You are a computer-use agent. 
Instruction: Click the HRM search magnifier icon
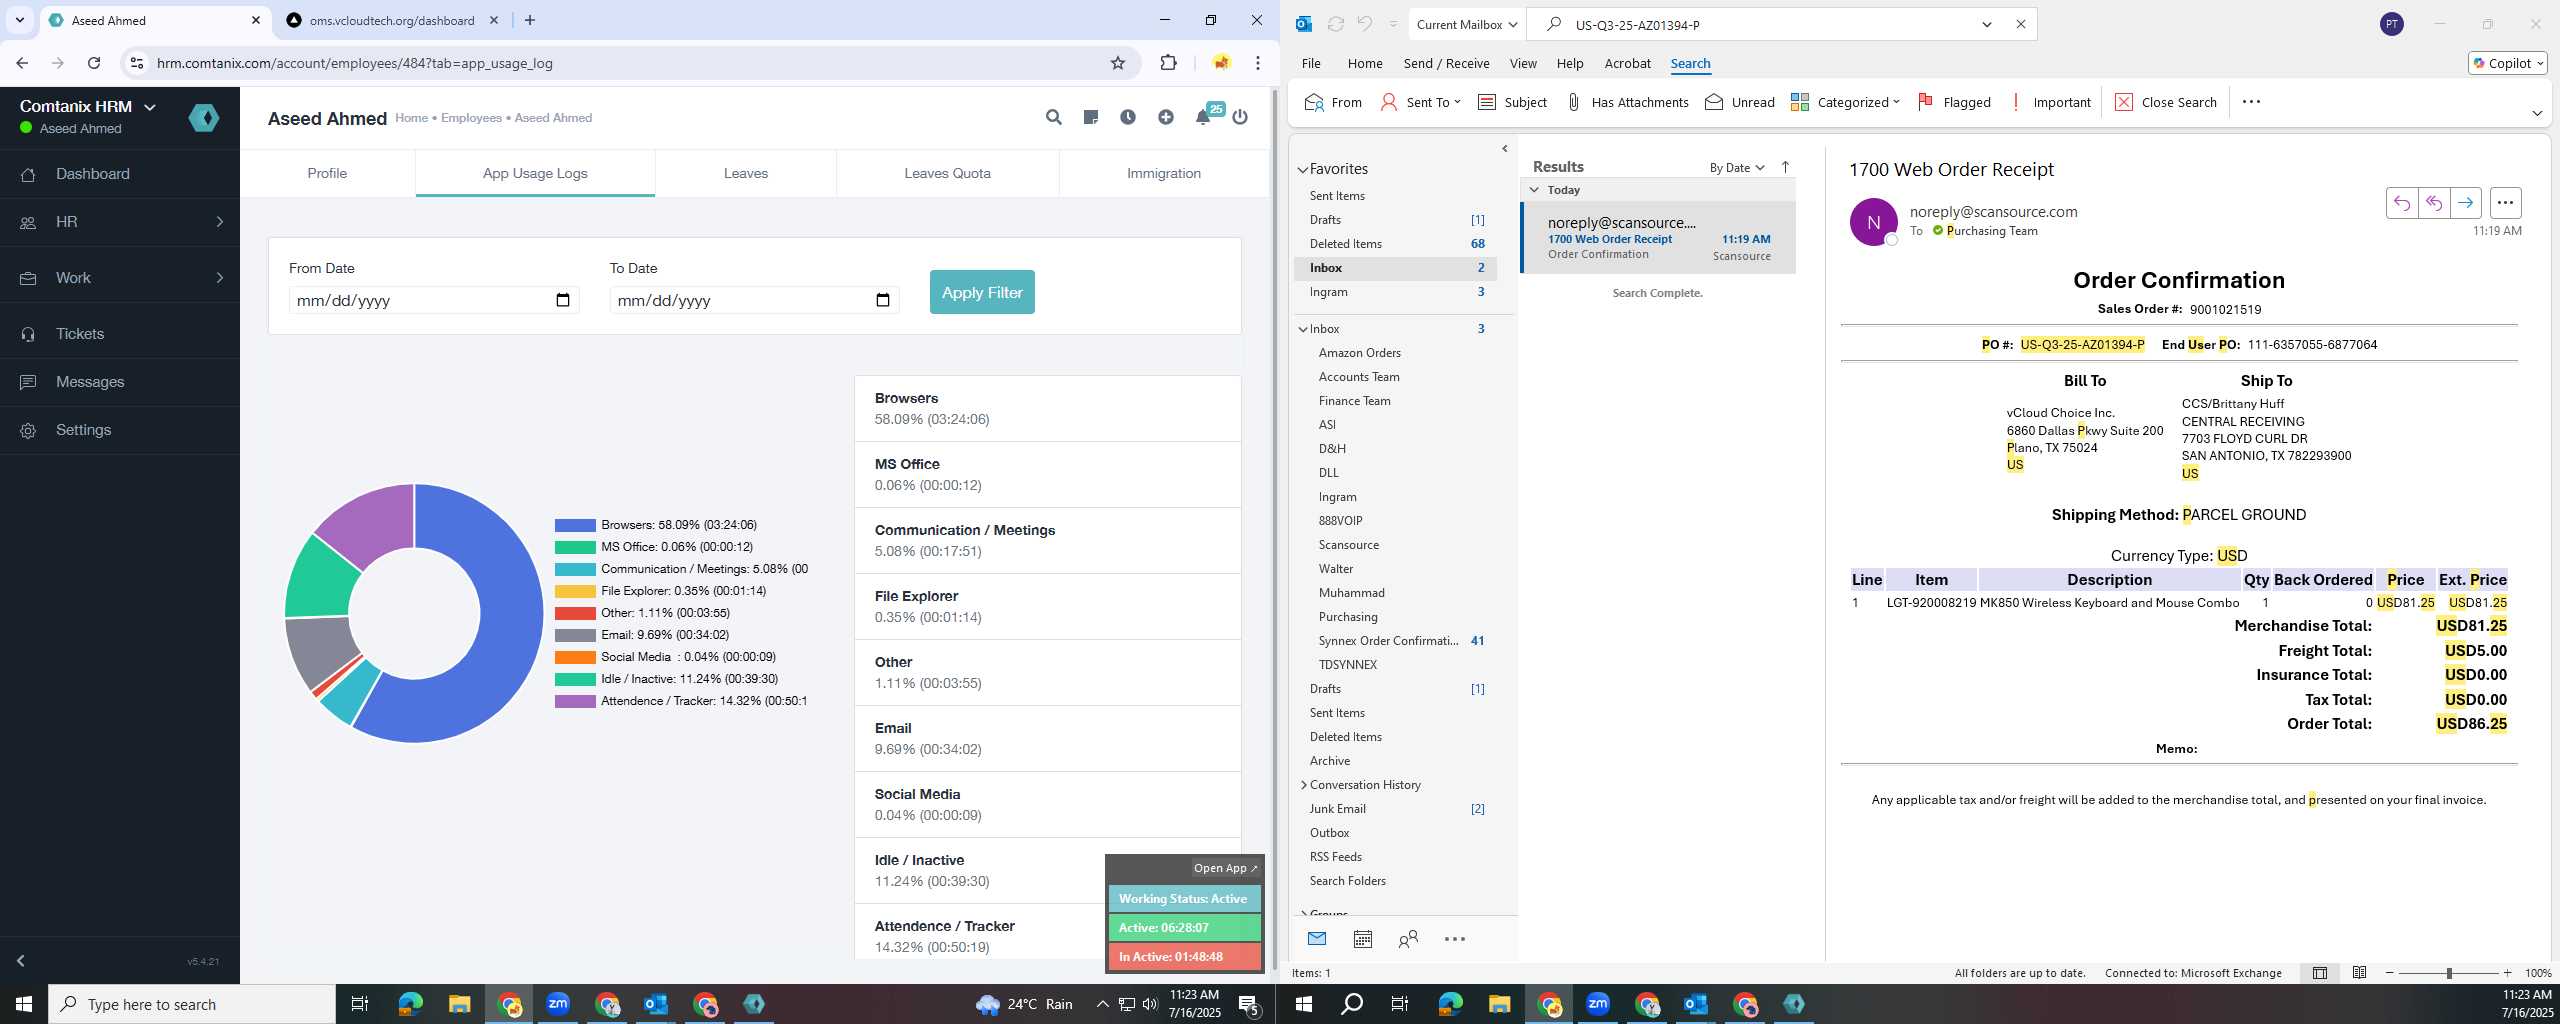(1053, 118)
